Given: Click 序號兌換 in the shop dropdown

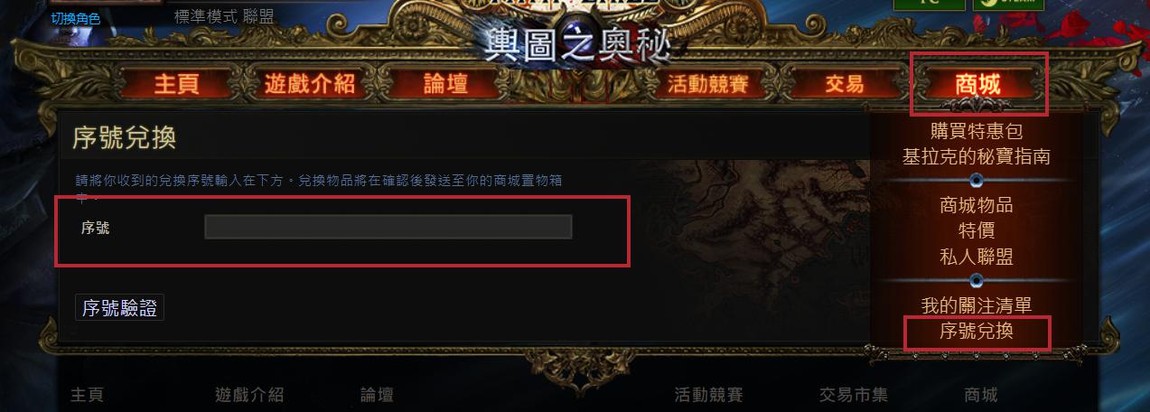Looking at the screenshot, I should (x=976, y=331).
